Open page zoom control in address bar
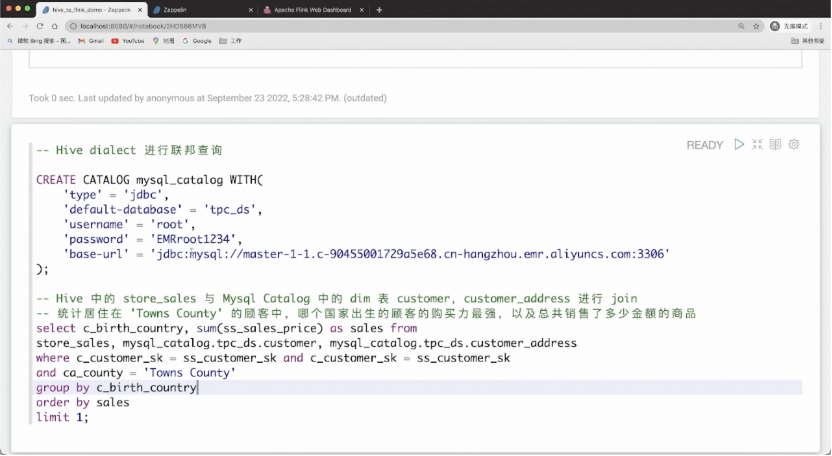The image size is (832, 456). pyautogui.click(x=741, y=26)
